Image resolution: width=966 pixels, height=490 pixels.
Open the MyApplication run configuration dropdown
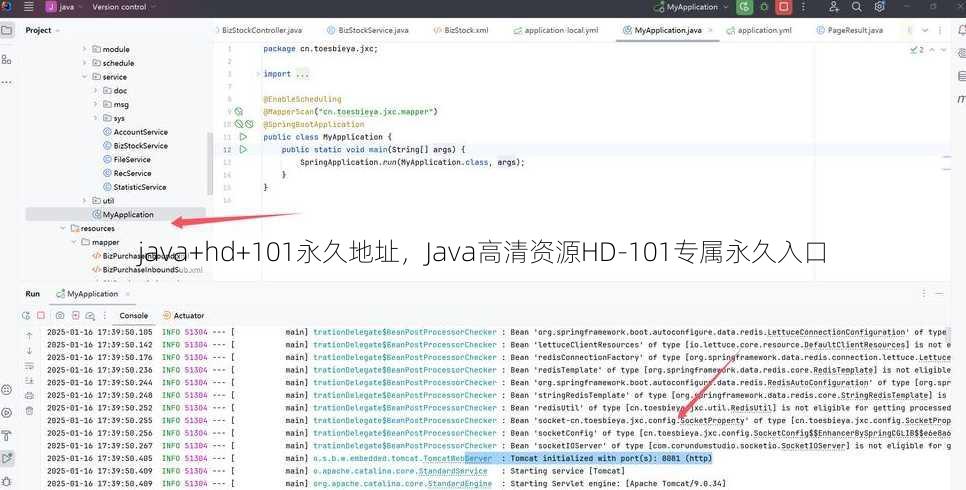click(x=691, y=7)
